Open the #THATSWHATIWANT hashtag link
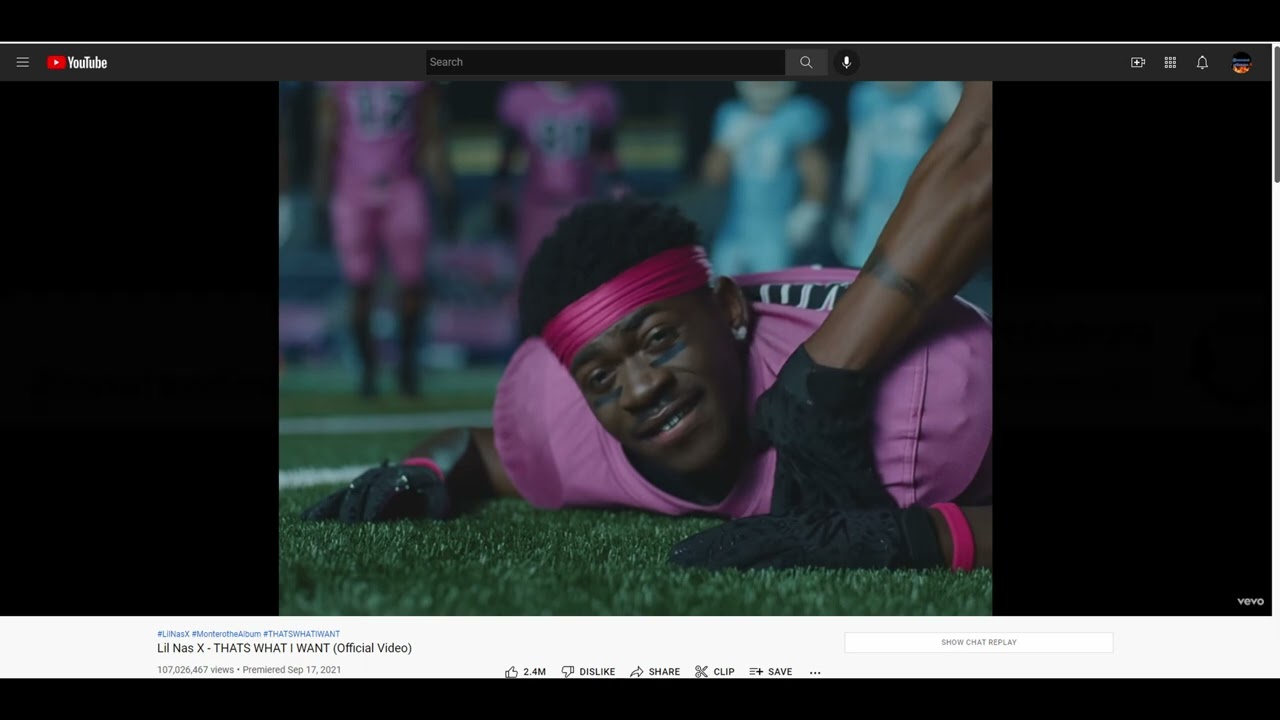Image resolution: width=1280 pixels, height=720 pixels. 301,634
